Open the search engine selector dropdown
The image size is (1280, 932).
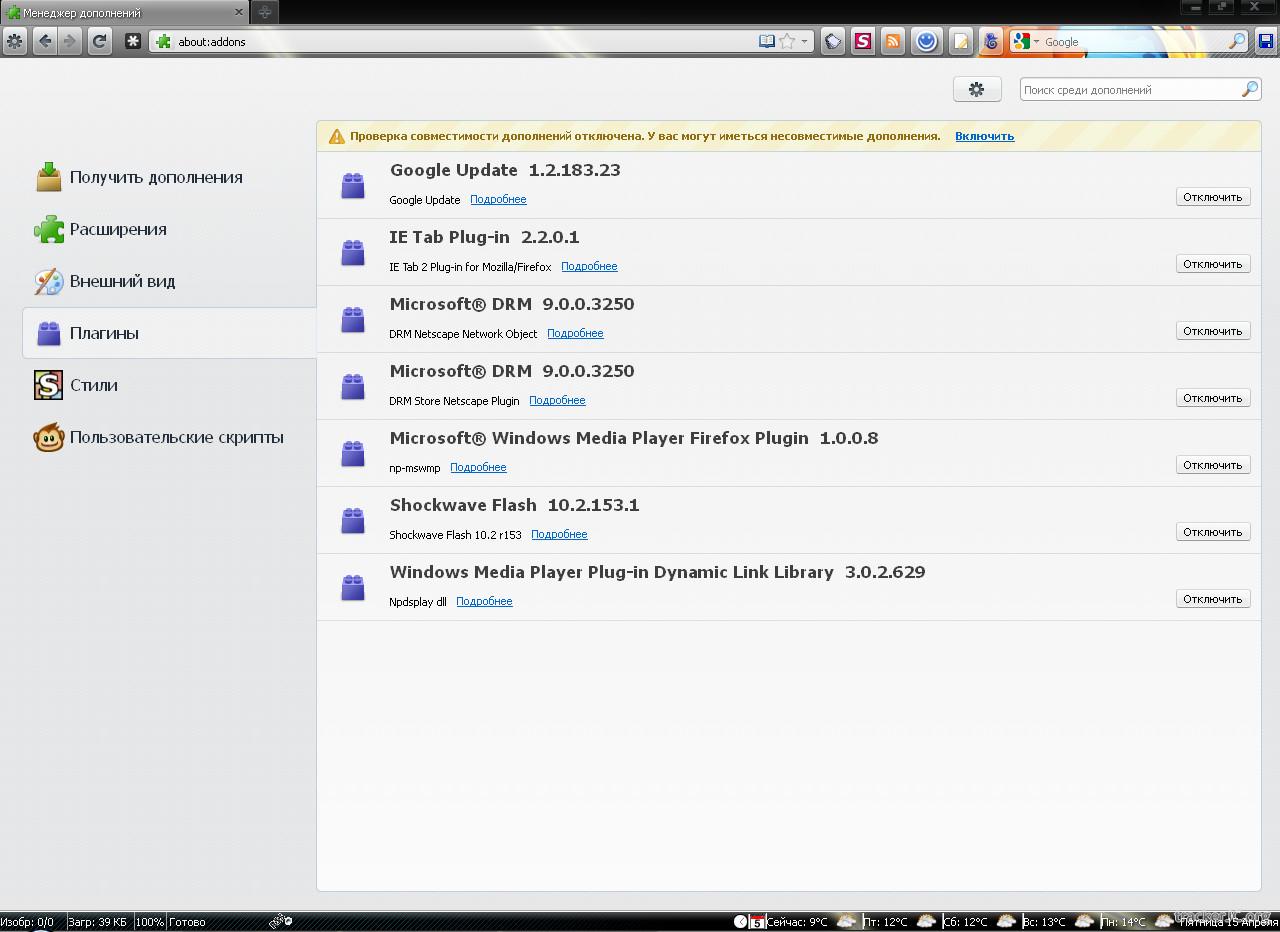(x=1025, y=41)
